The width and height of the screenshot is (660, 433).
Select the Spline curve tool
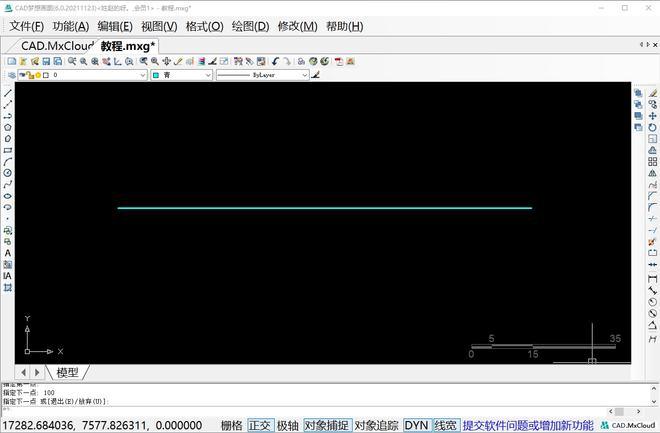point(8,184)
